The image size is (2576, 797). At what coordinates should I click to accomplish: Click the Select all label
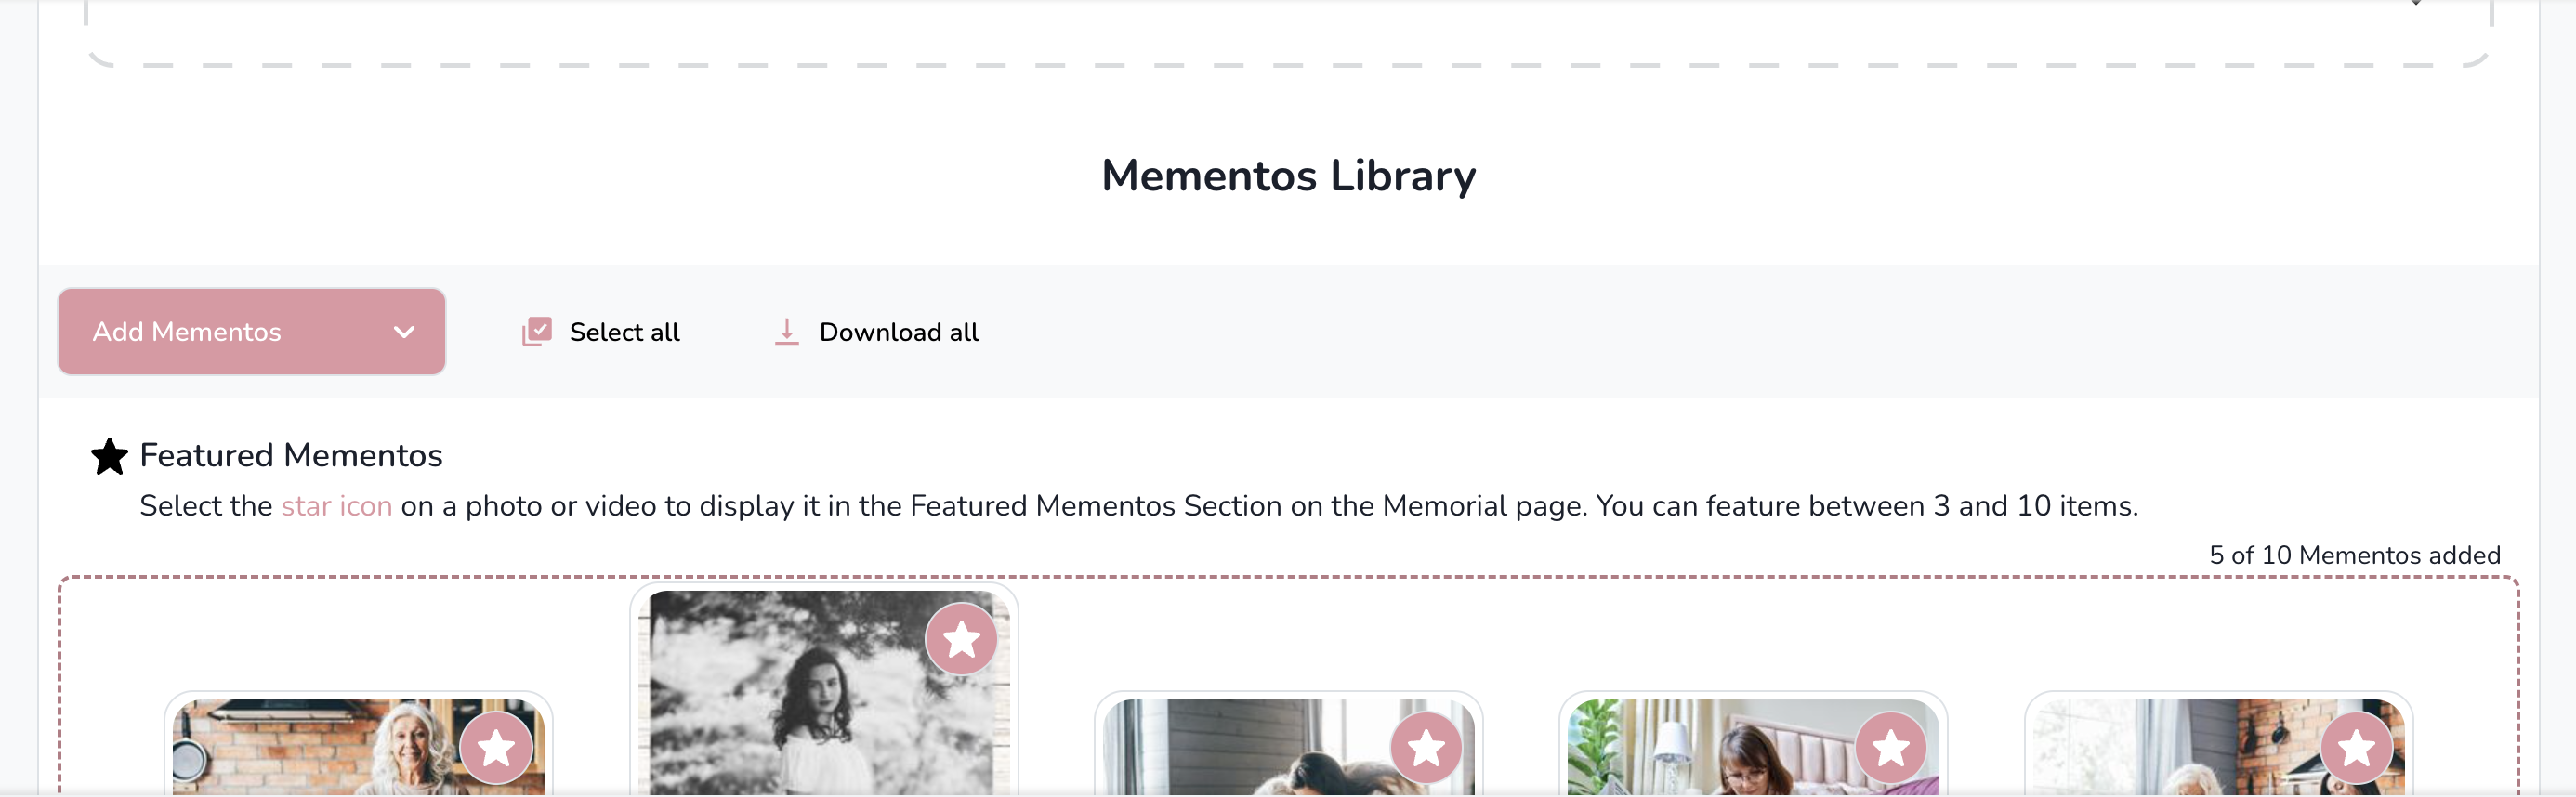624,332
